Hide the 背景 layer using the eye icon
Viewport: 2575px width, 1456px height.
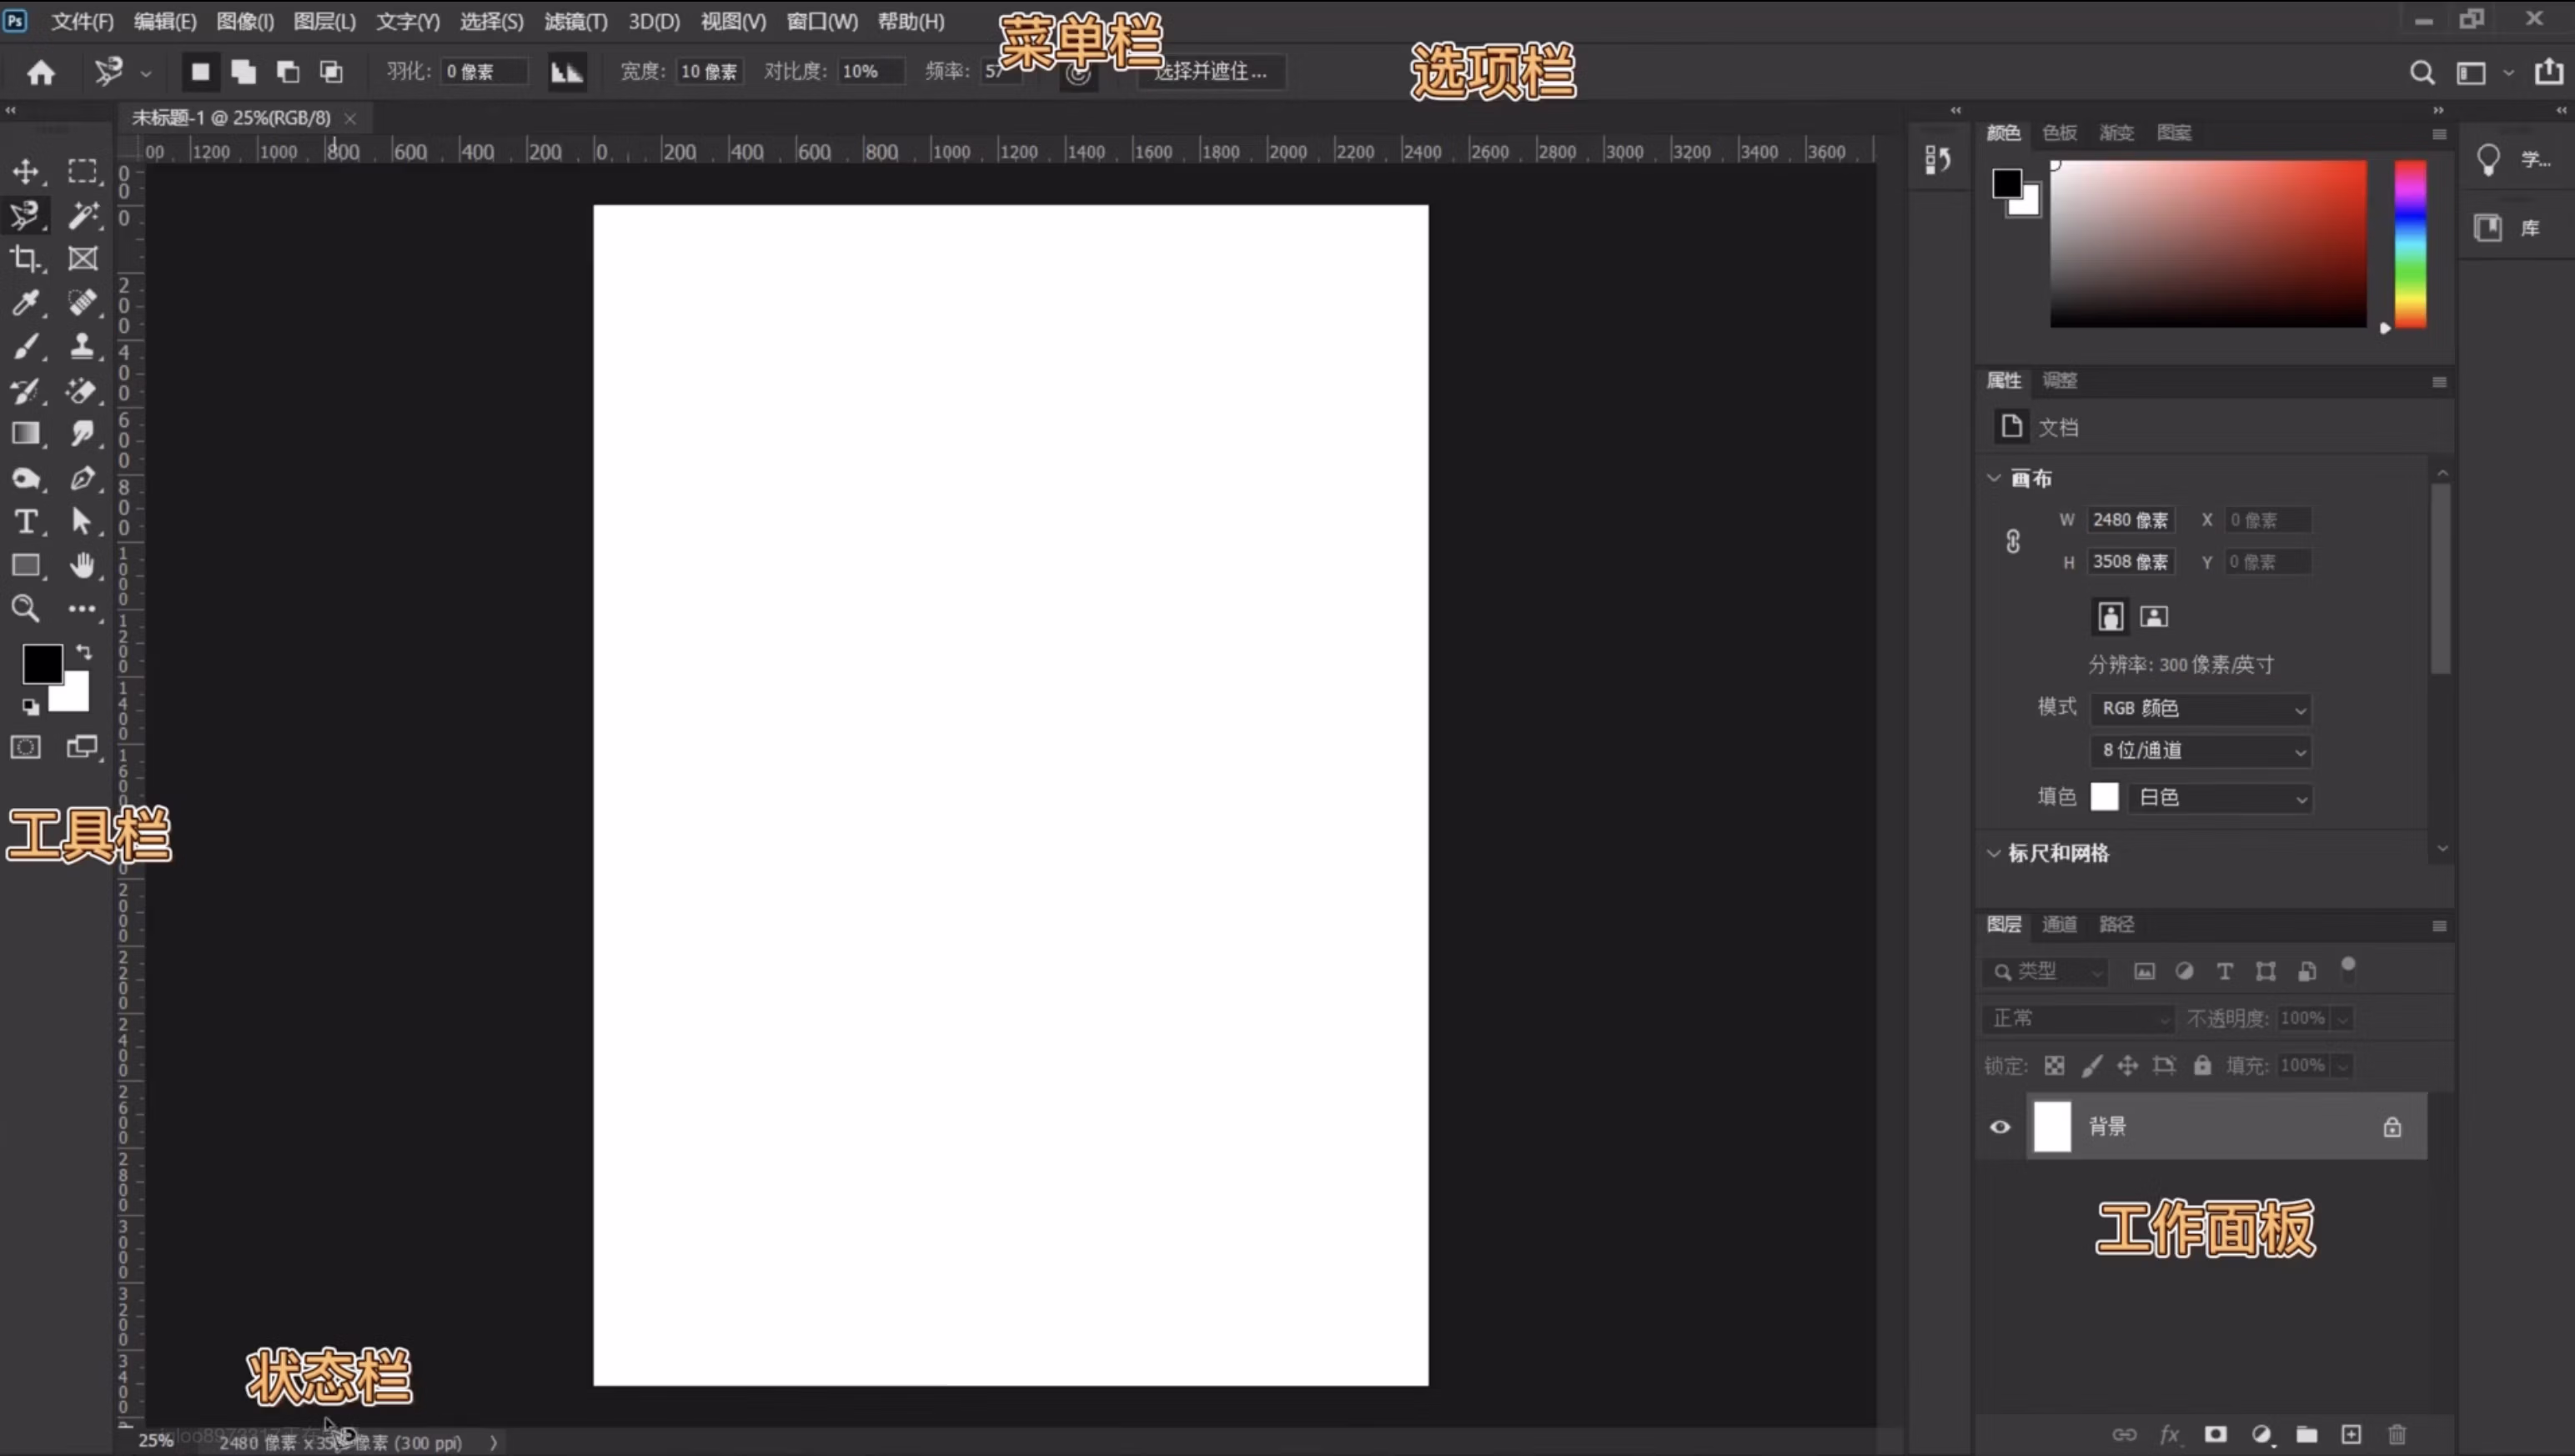(2000, 1127)
